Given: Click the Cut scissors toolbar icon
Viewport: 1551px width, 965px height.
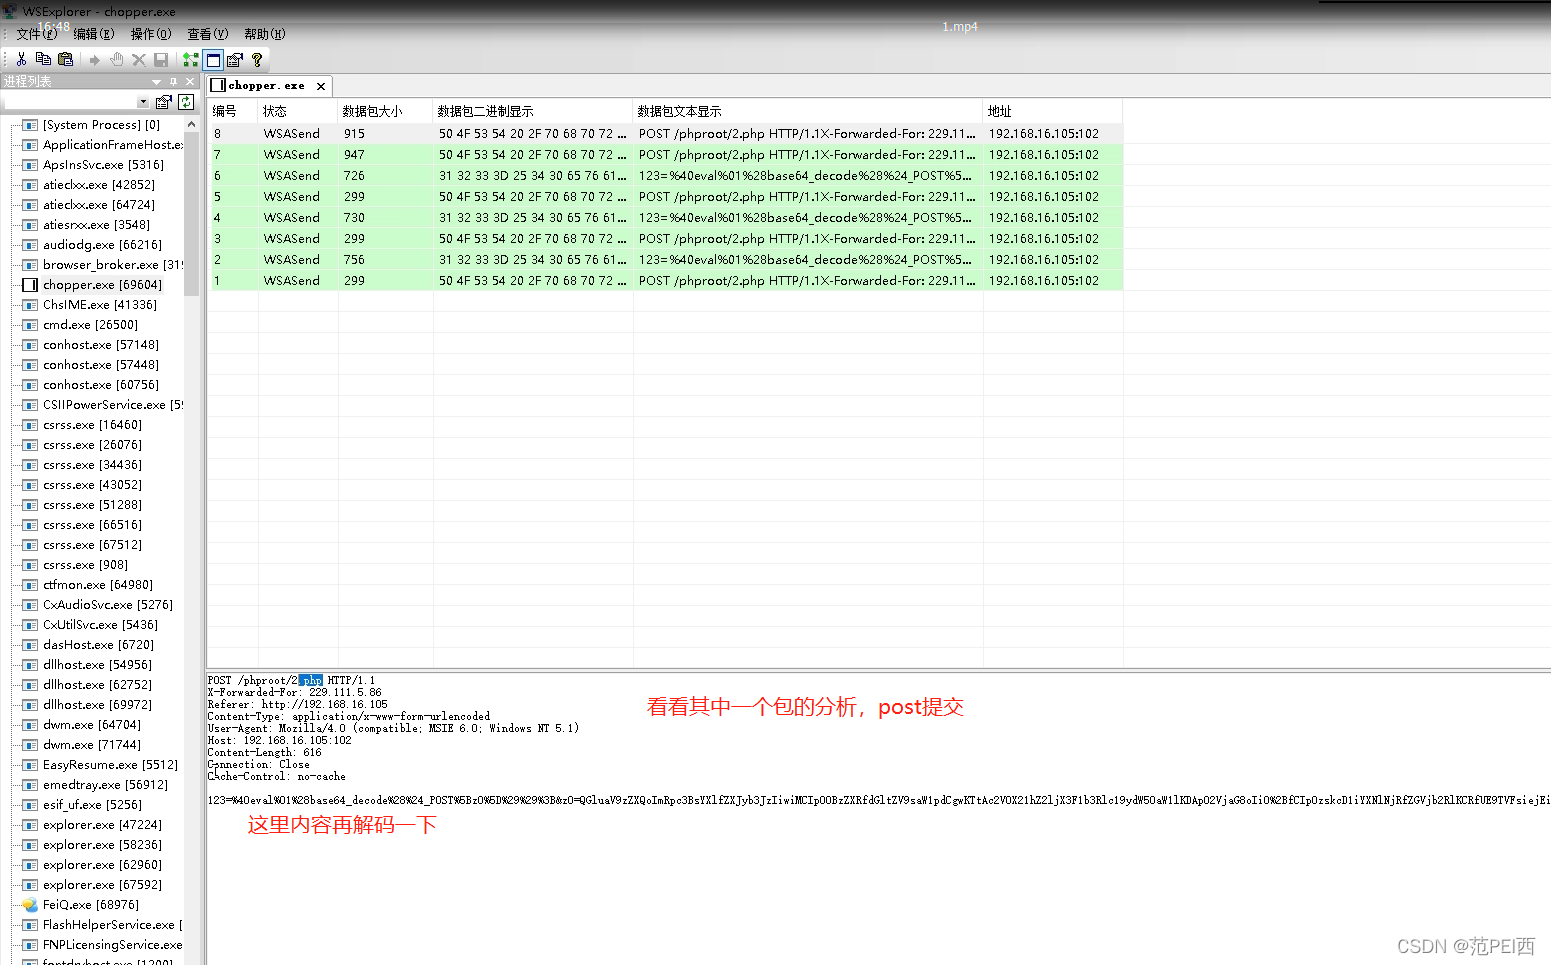Looking at the screenshot, I should [x=21, y=60].
